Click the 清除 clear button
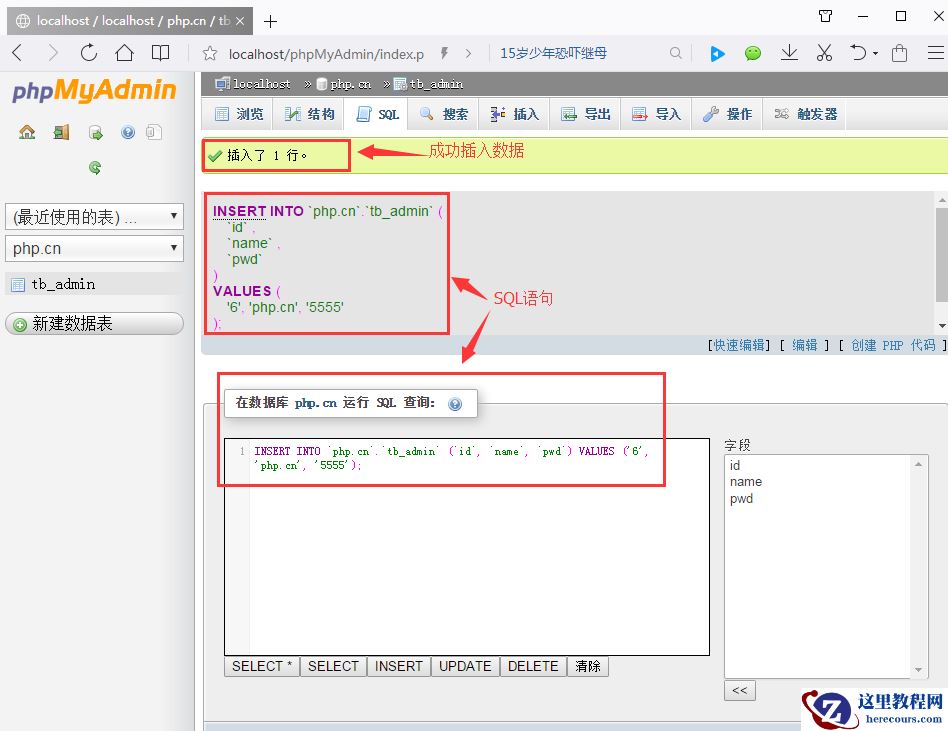The height and width of the screenshot is (731, 948). (x=588, y=666)
